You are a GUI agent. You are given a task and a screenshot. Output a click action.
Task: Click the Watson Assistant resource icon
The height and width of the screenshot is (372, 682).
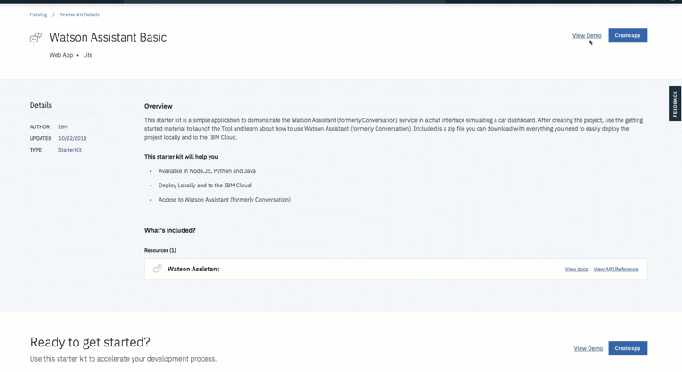[157, 269]
